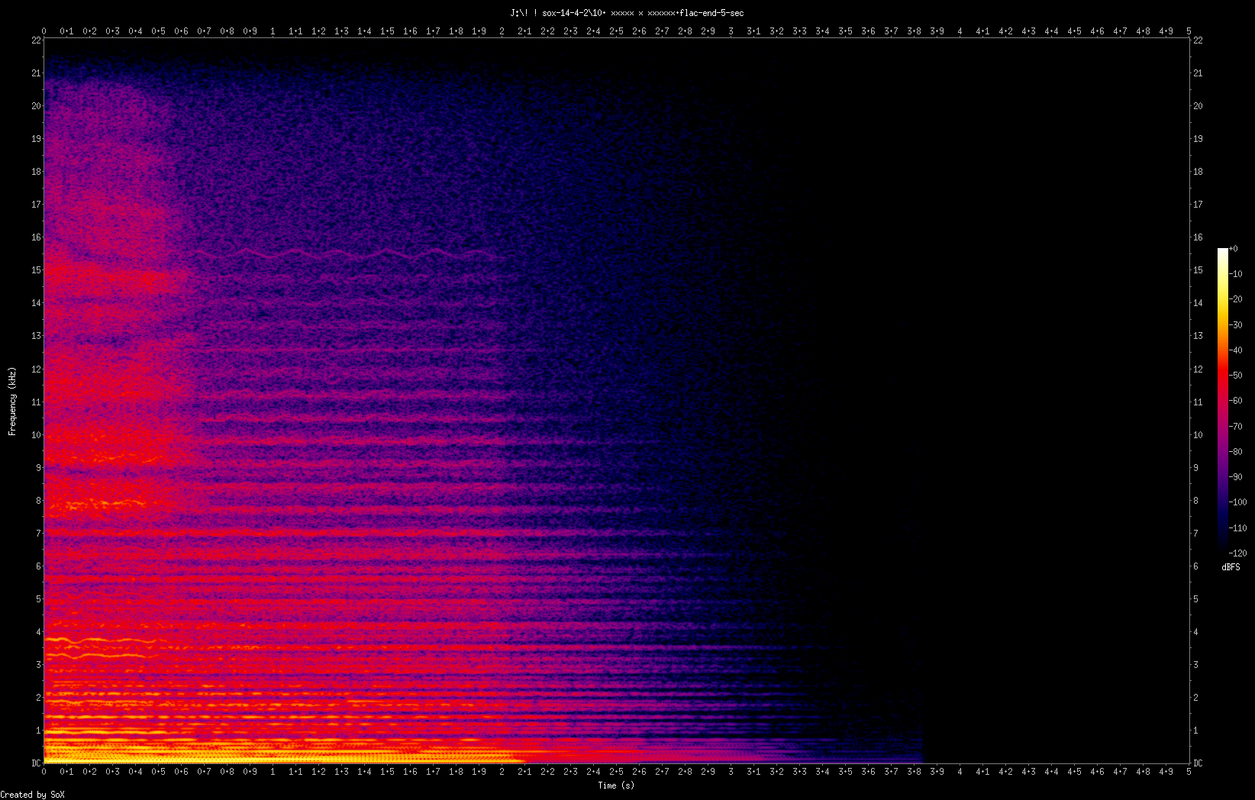Image resolution: width=1255 pixels, height=800 pixels.
Task: Click the "Time (s)" axis label
Action: click(616, 785)
